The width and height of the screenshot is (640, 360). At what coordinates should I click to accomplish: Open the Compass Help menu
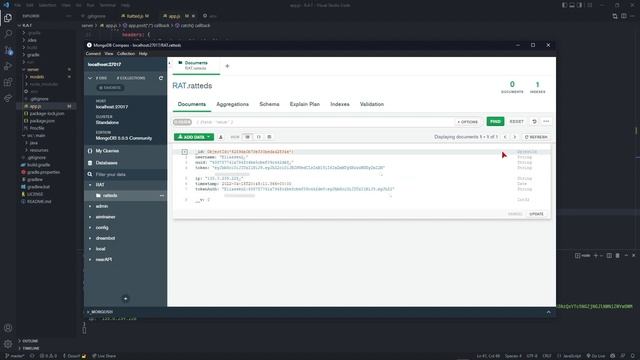(143, 53)
